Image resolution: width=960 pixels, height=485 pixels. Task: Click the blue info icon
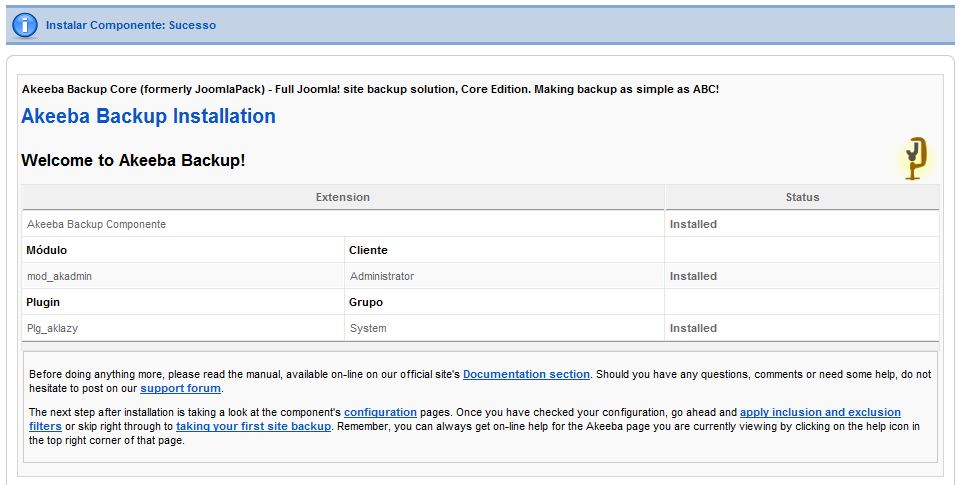[25, 25]
